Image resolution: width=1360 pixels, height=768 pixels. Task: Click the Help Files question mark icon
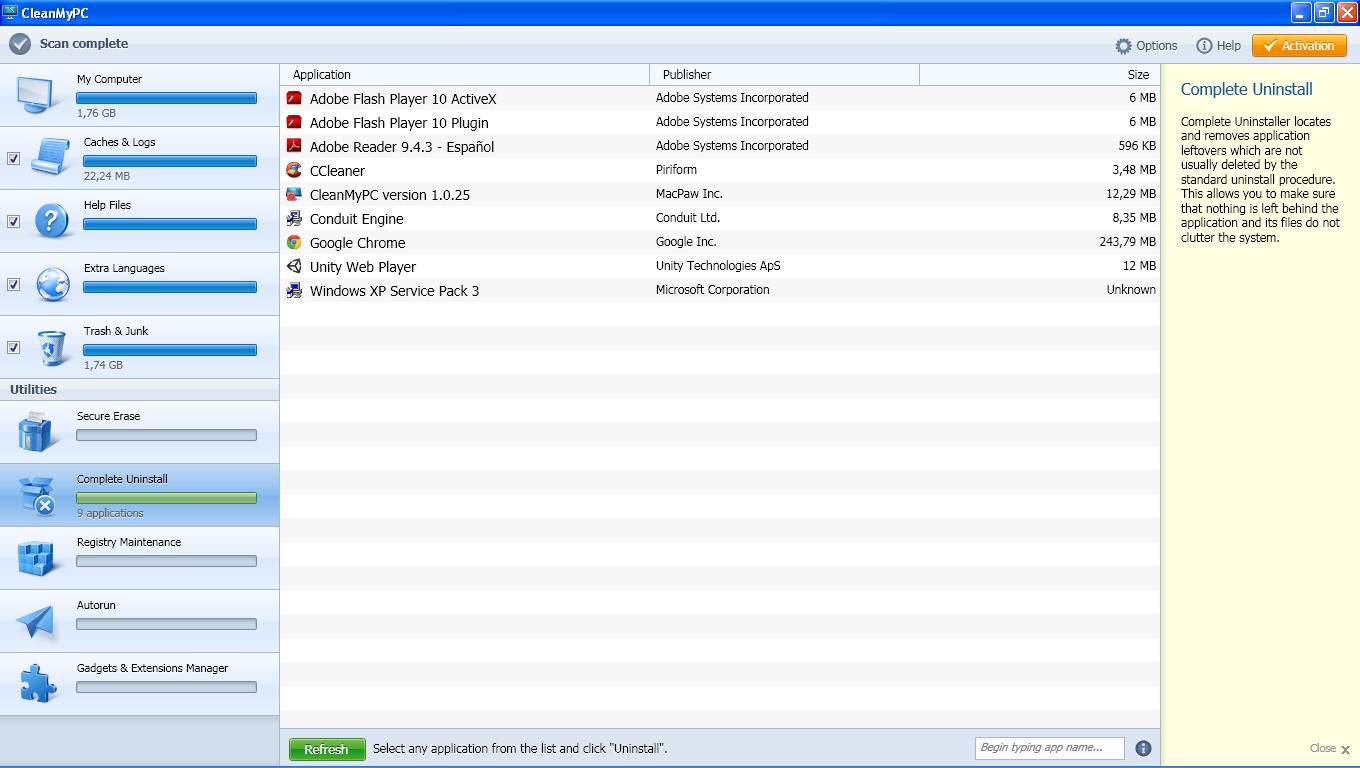tap(51, 221)
